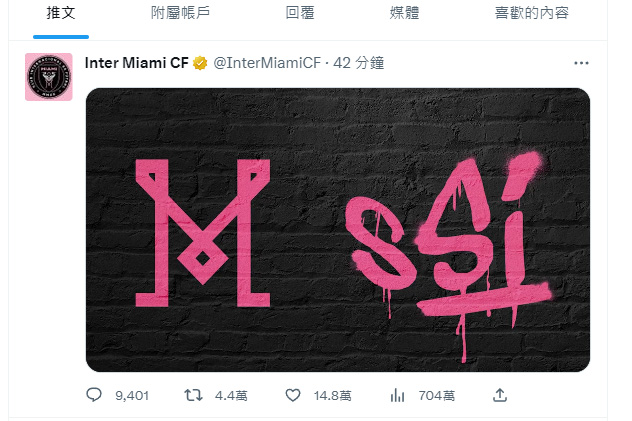Open the Messi graffiti image

click(x=338, y=230)
